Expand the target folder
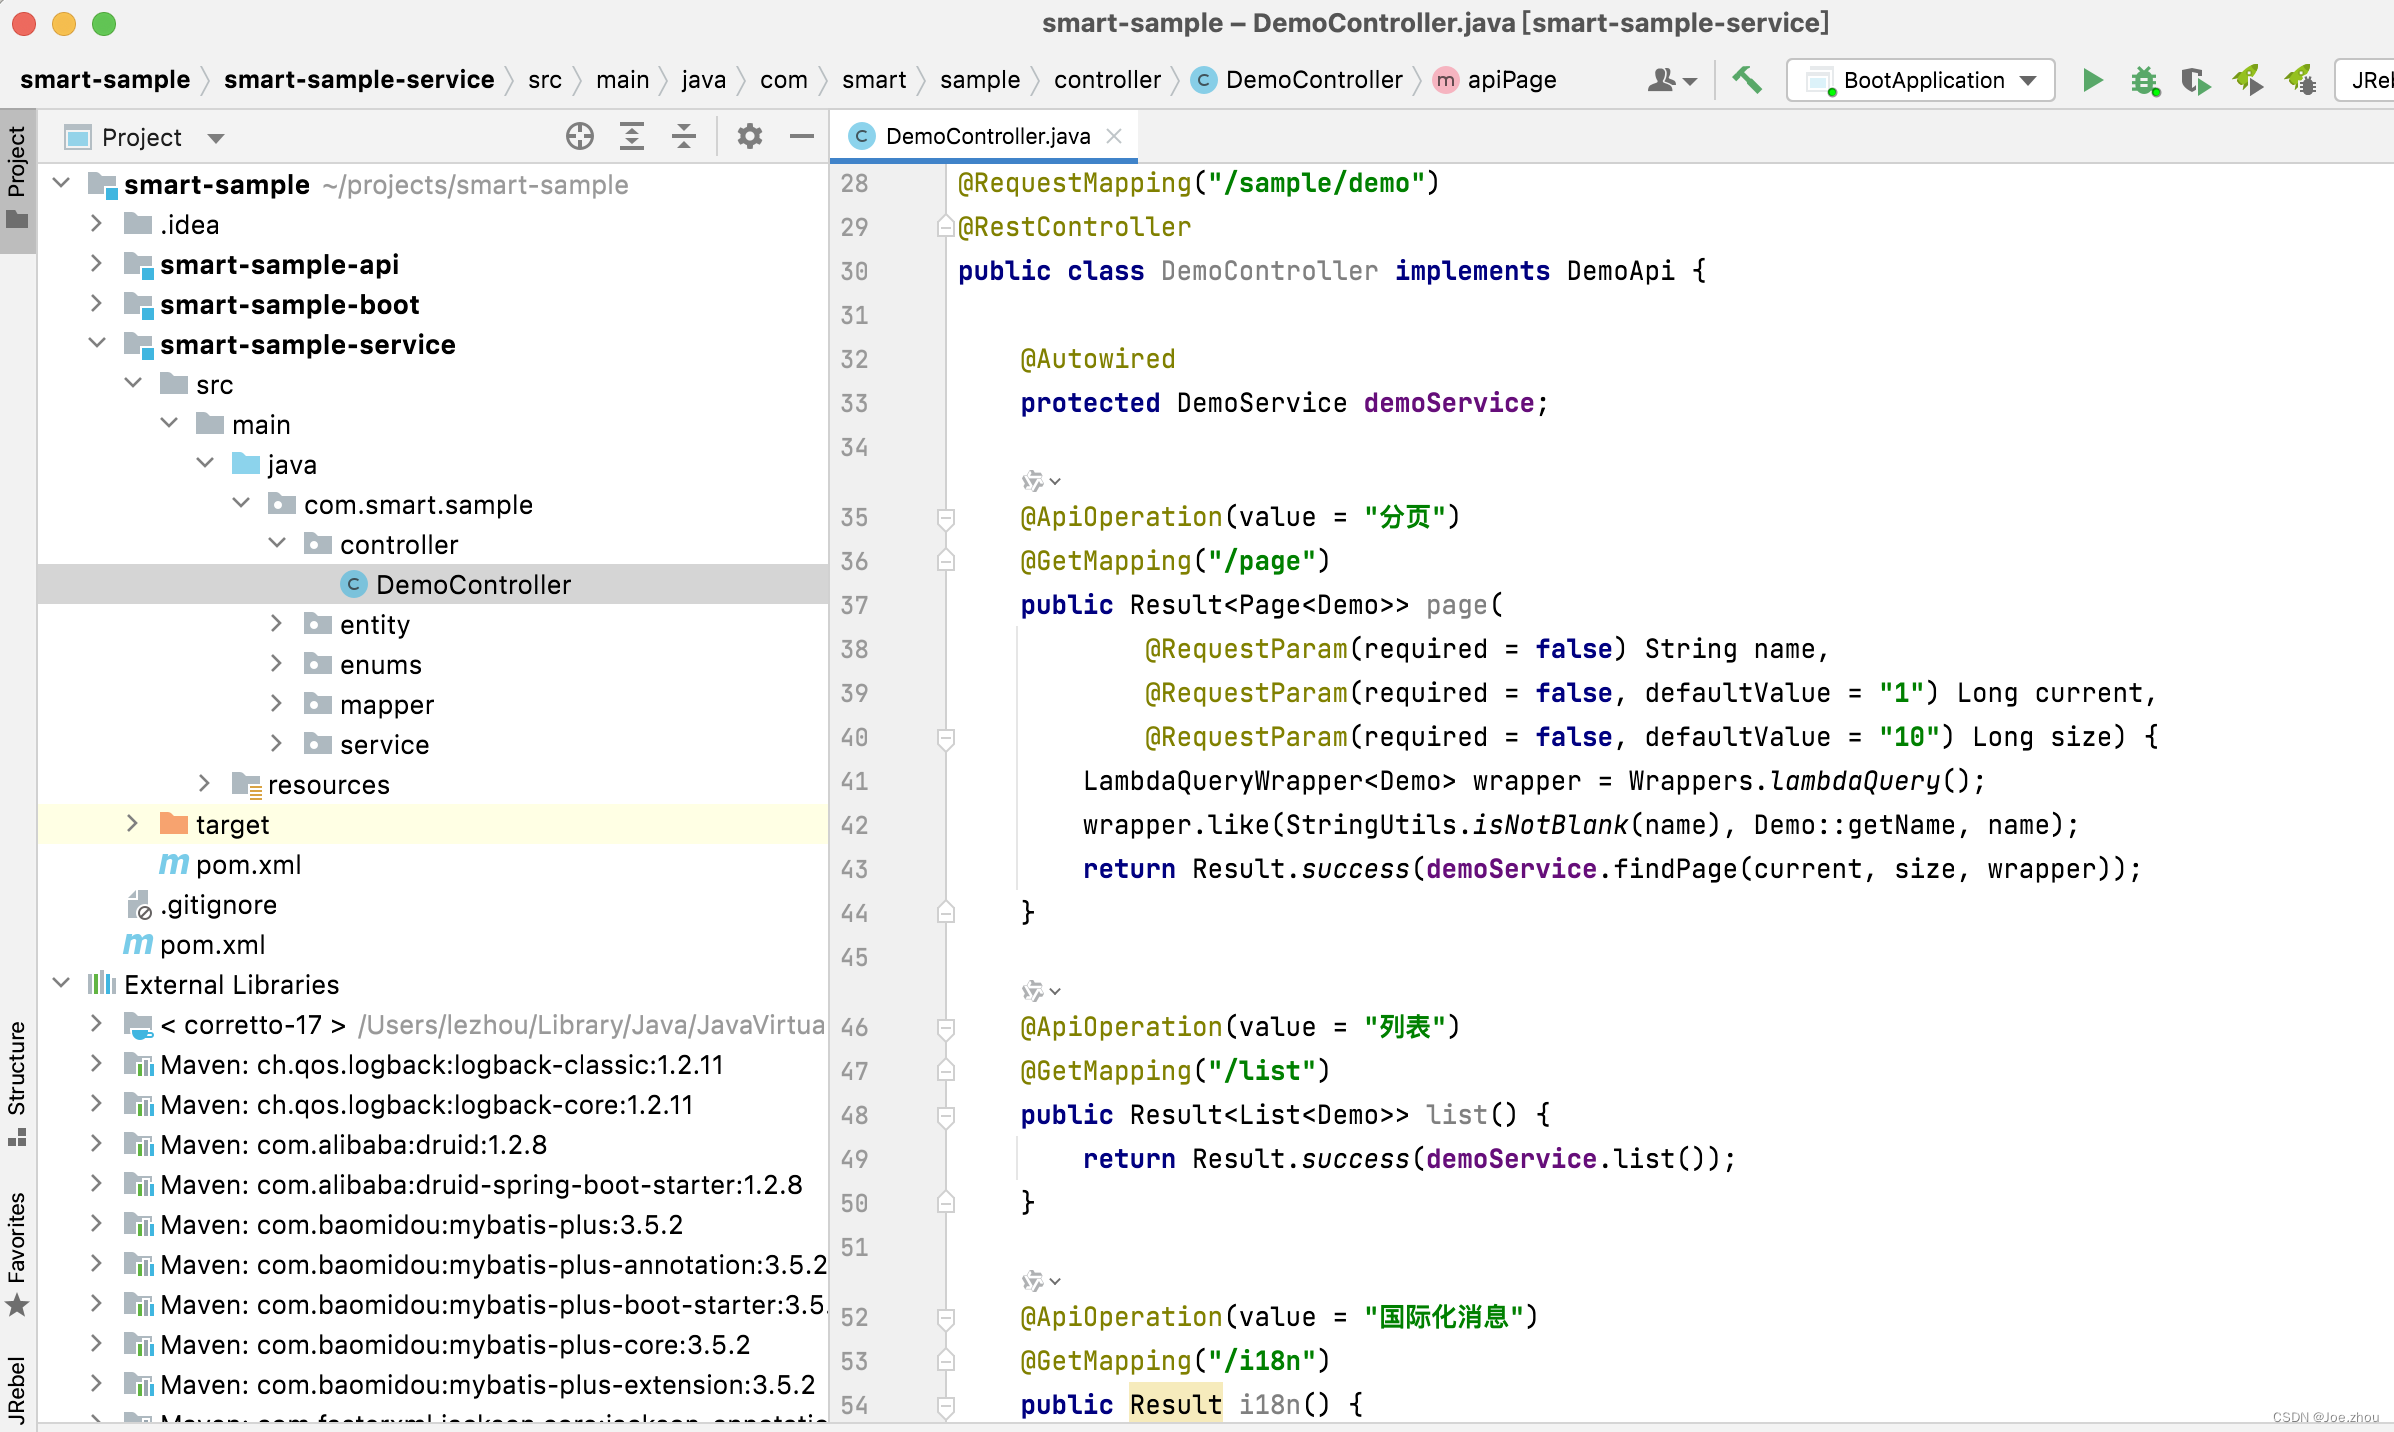The width and height of the screenshot is (2394, 1432). 132,824
